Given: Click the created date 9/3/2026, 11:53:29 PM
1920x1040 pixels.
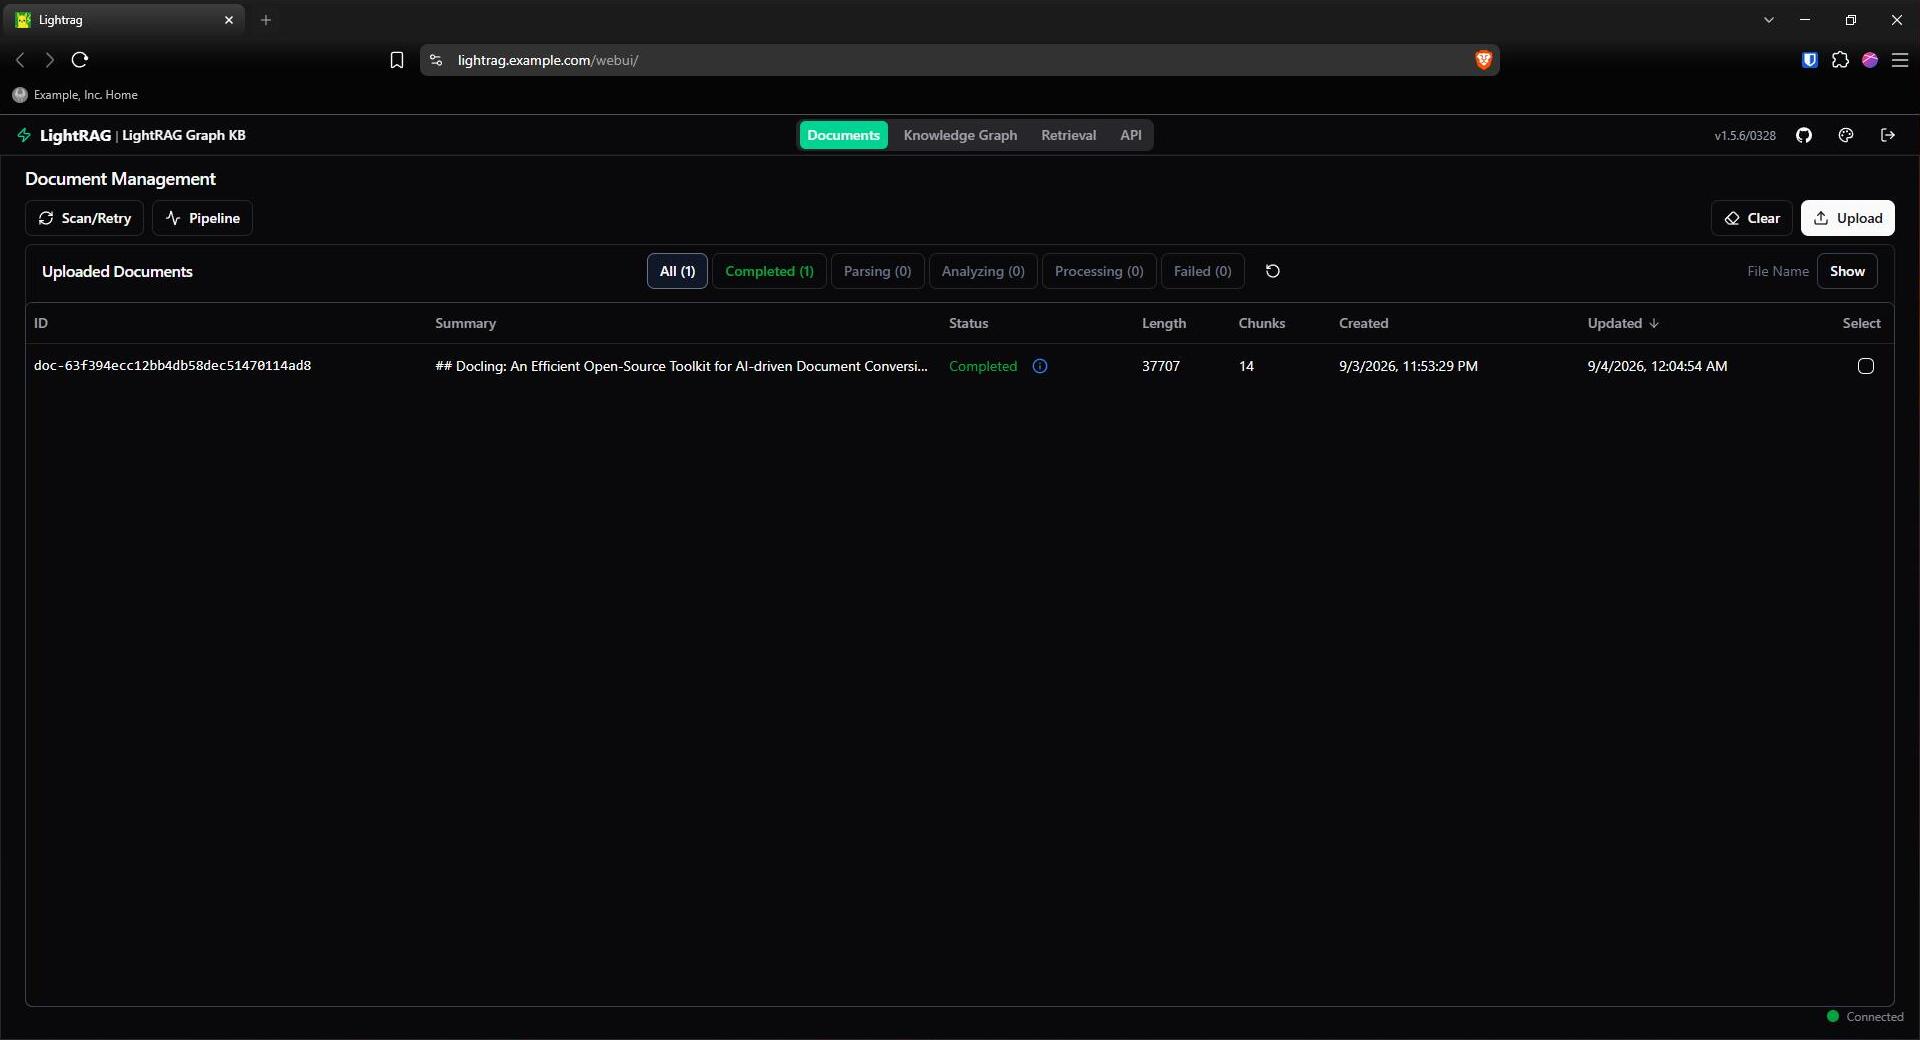Looking at the screenshot, I should 1408,366.
